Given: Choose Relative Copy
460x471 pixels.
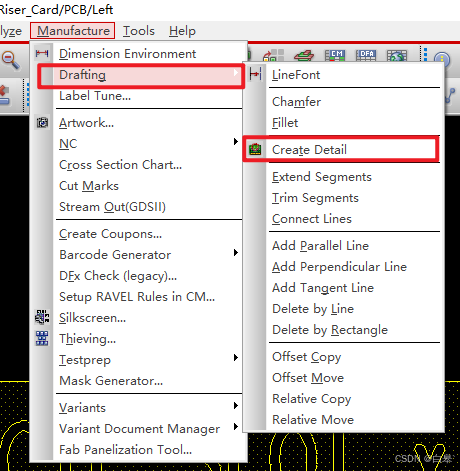Looking at the screenshot, I should click(312, 399).
